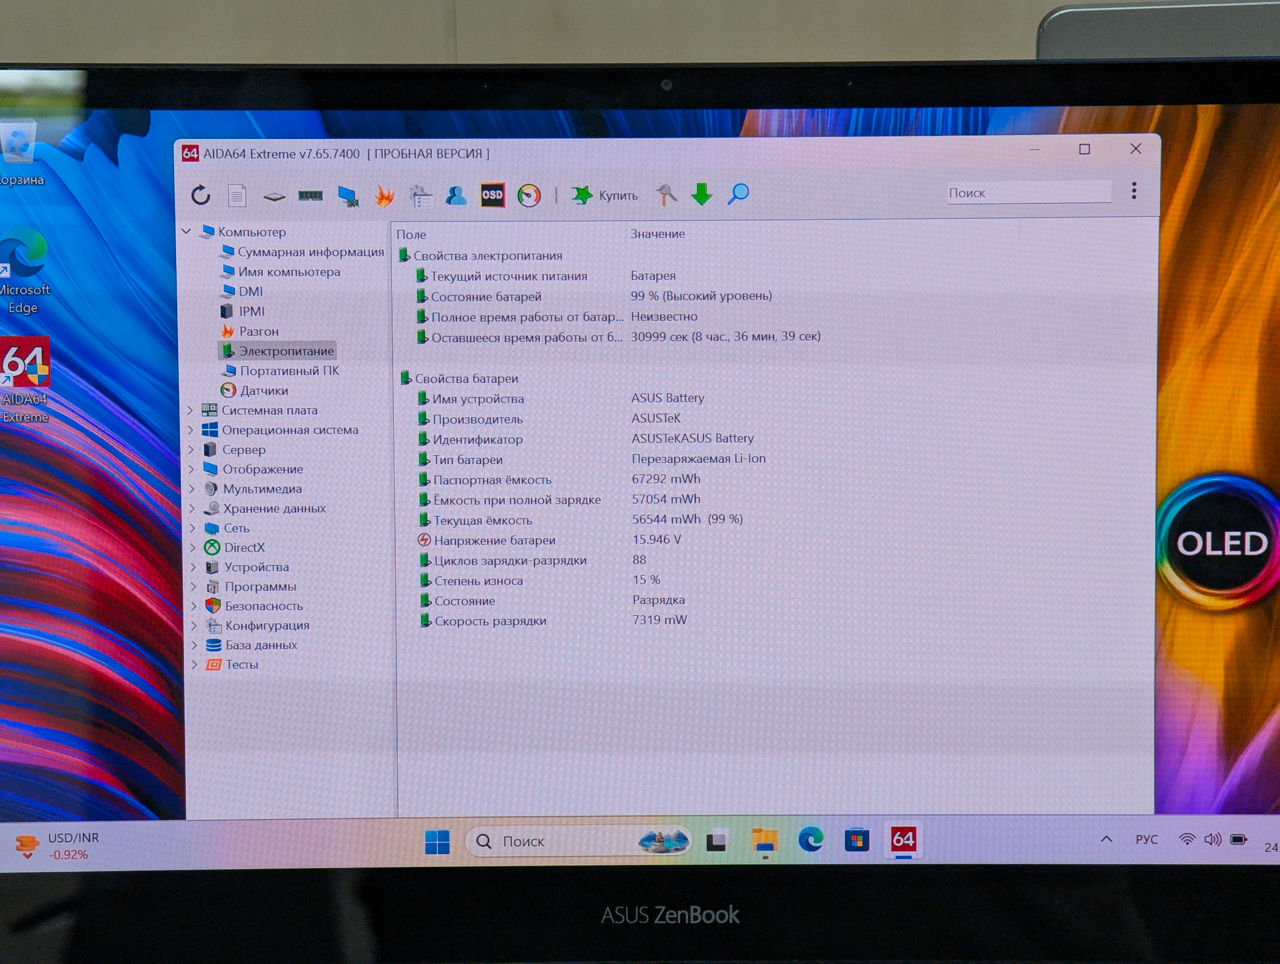Expand the Сеть tree node
Image resolution: width=1280 pixels, height=964 pixels.
(x=192, y=528)
